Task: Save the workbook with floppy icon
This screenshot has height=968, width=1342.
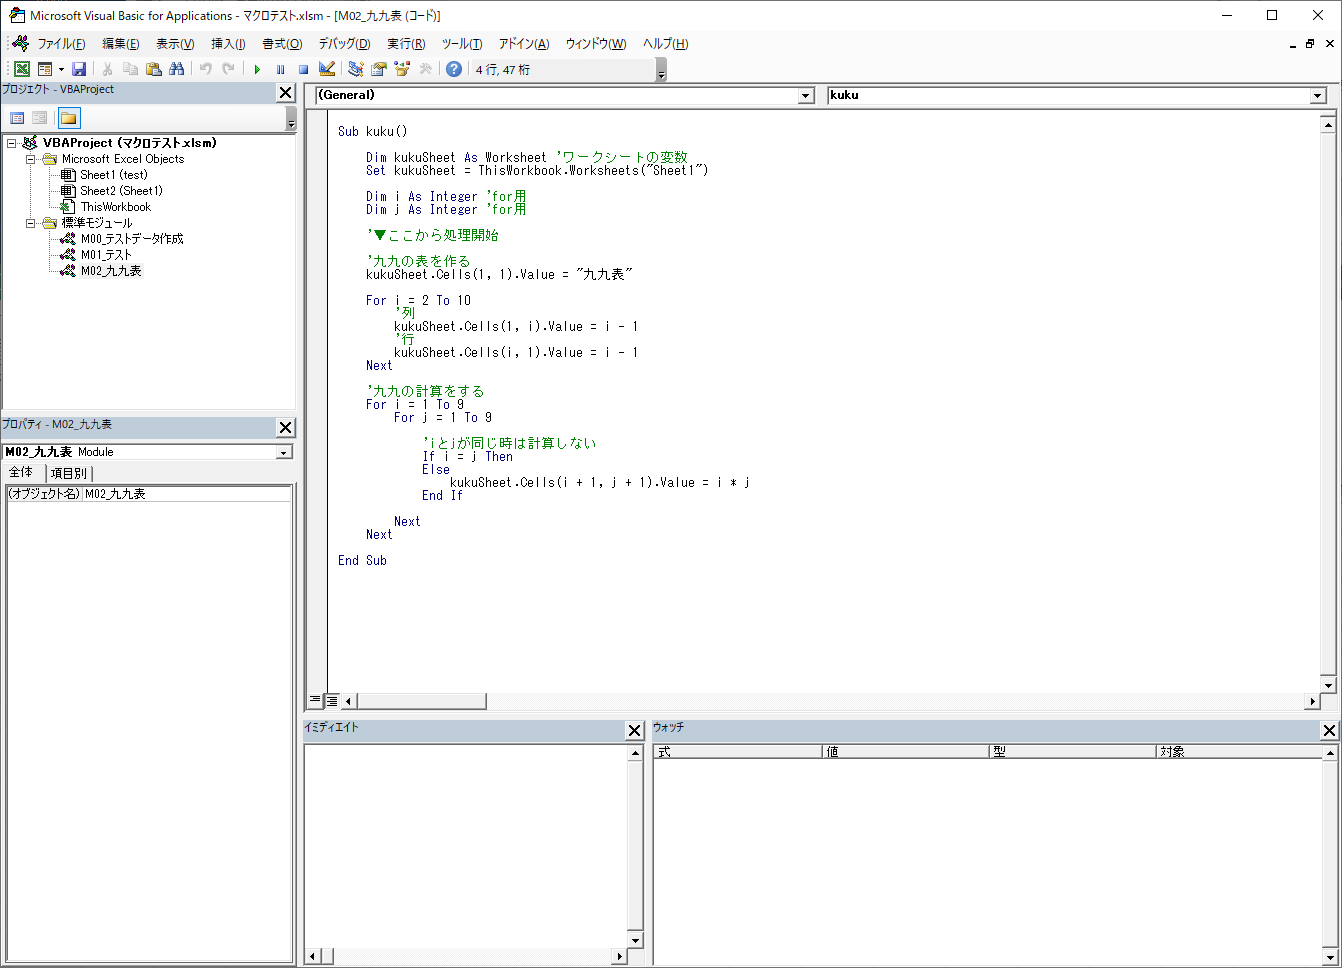Action: click(x=79, y=69)
